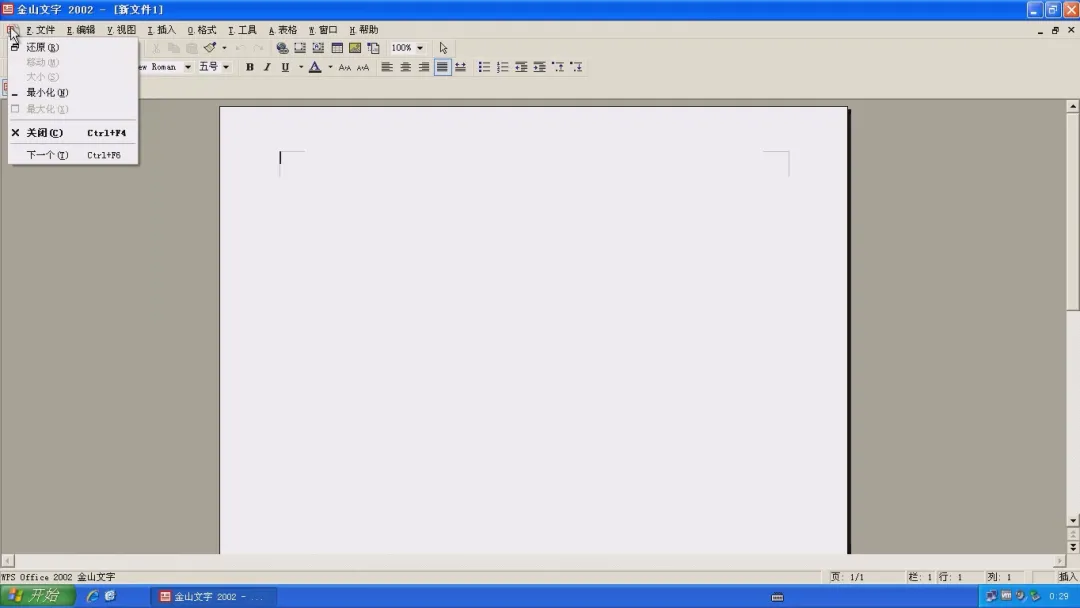Click the insert picture icon
The width and height of the screenshot is (1080, 608).
point(355,48)
